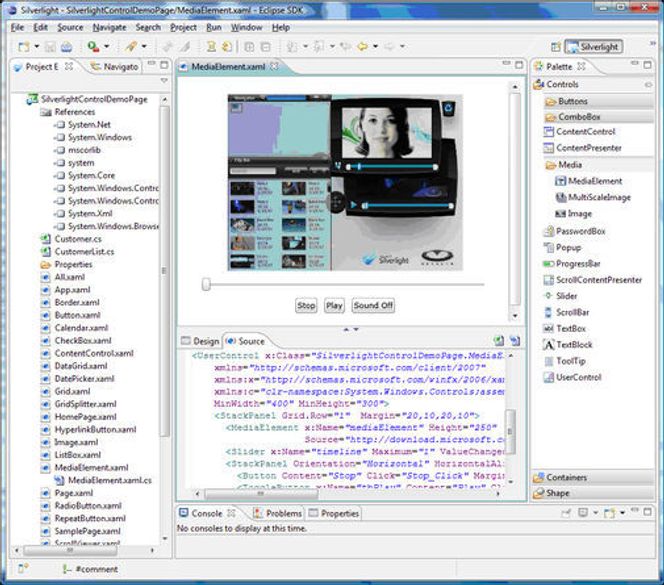Open Project Explorer view menu triangle

coord(164,80)
